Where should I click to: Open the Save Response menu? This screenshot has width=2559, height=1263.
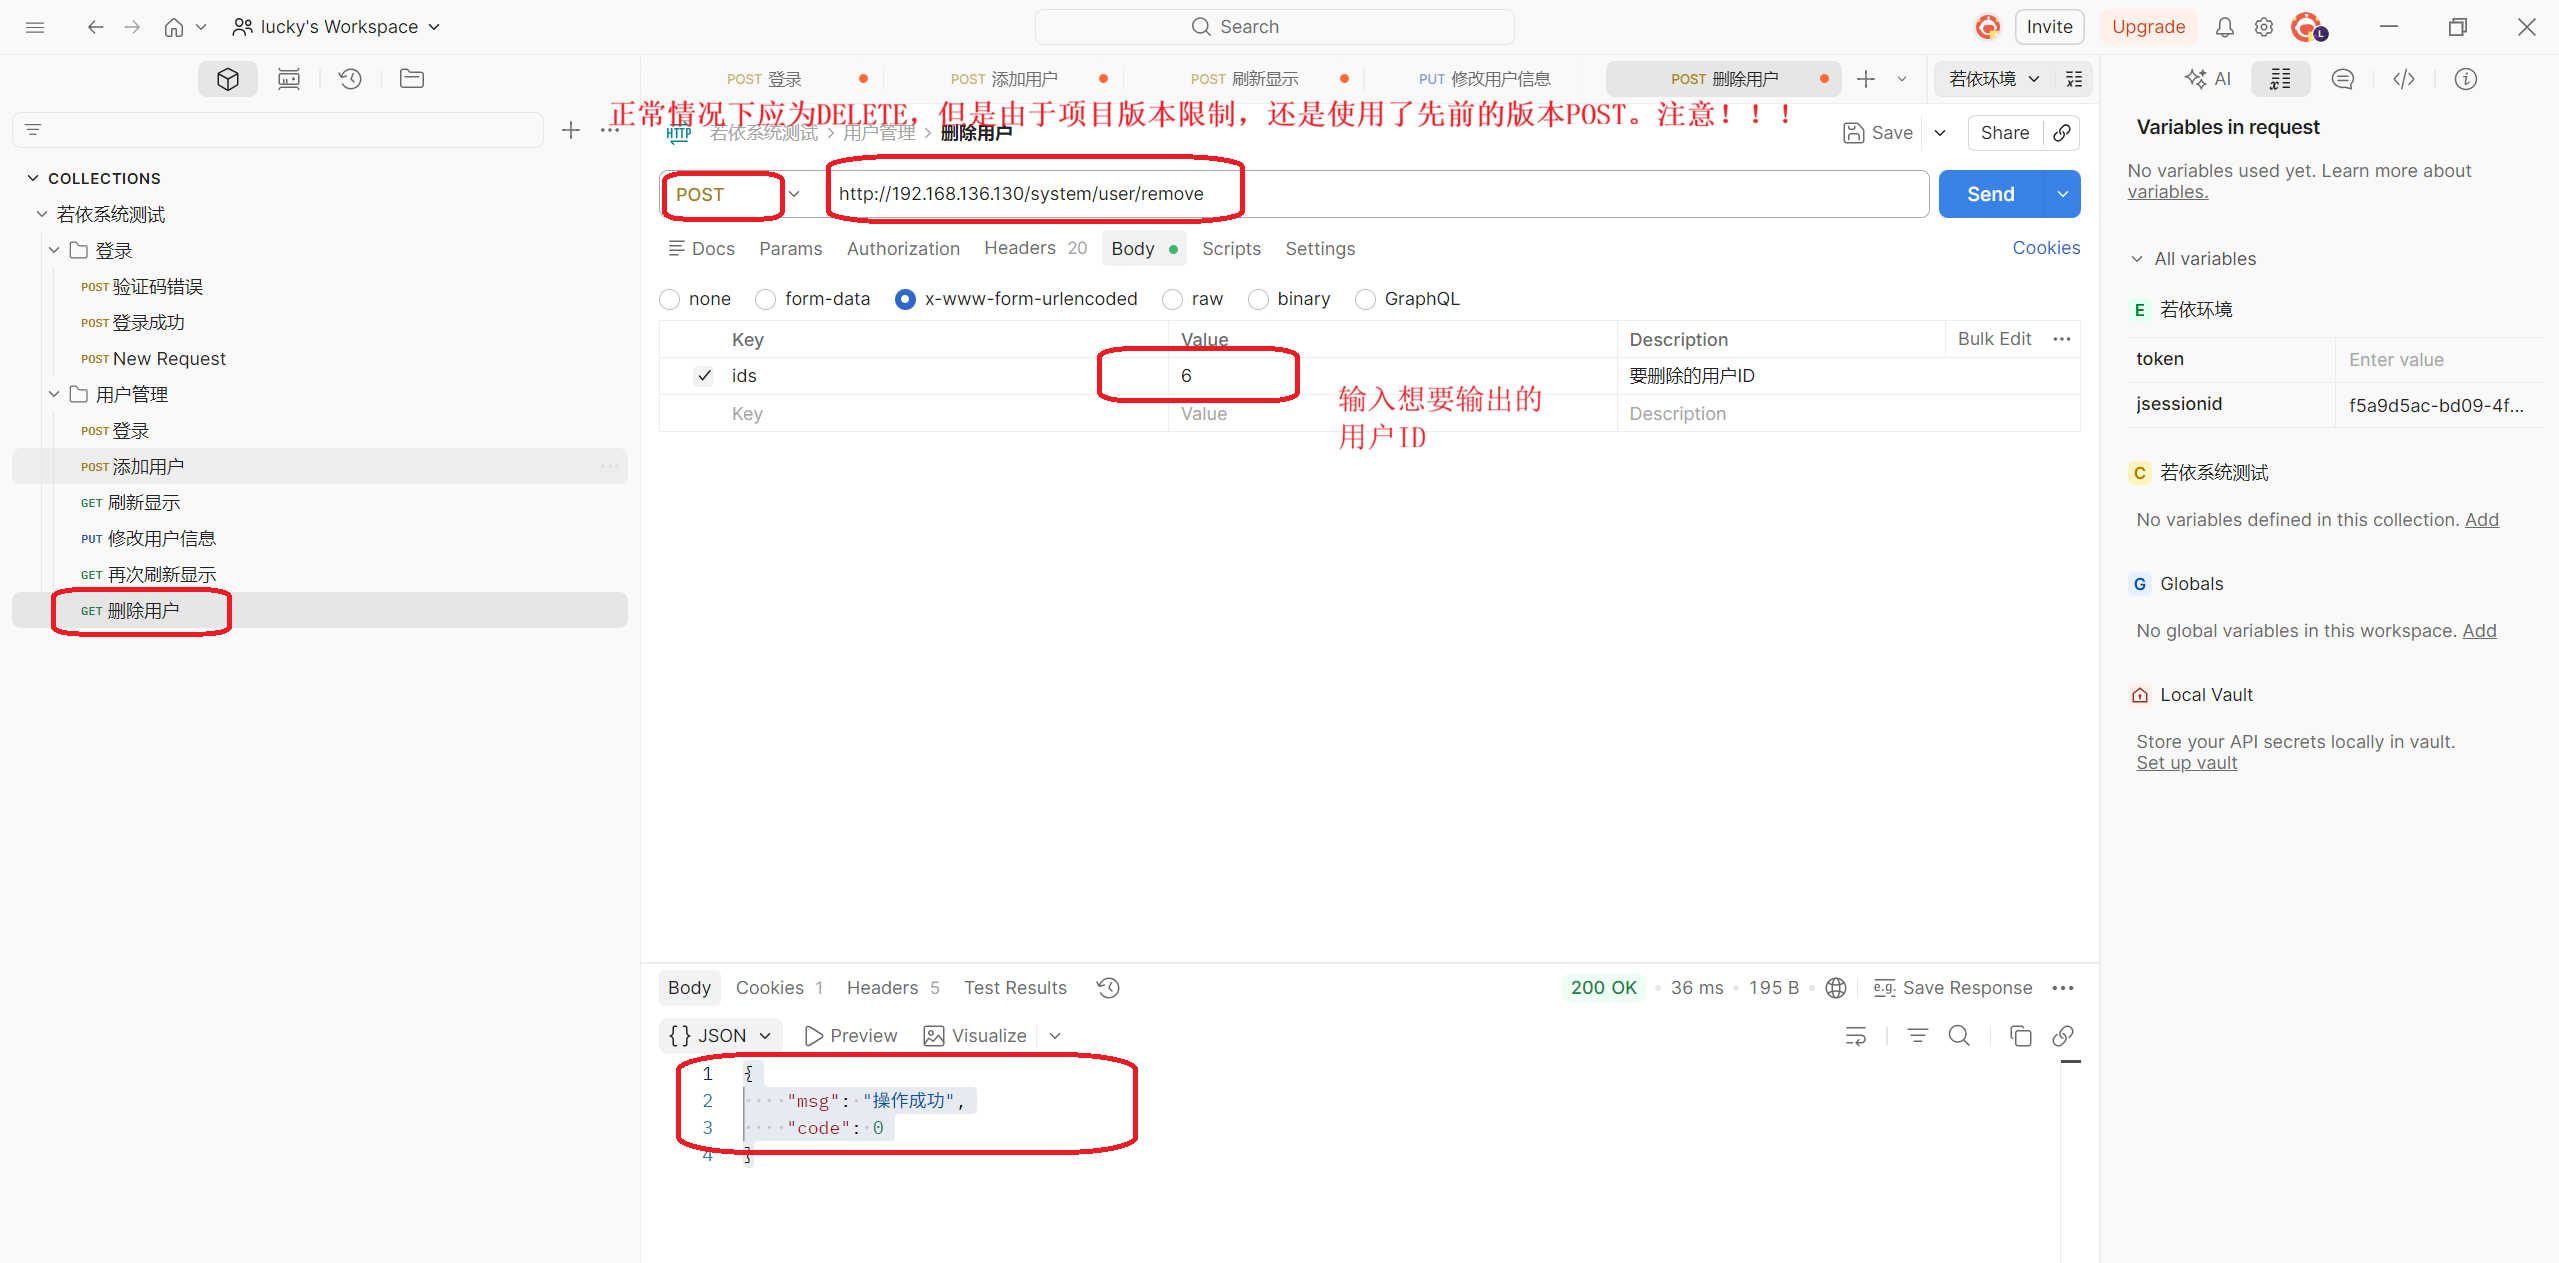[1954, 988]
